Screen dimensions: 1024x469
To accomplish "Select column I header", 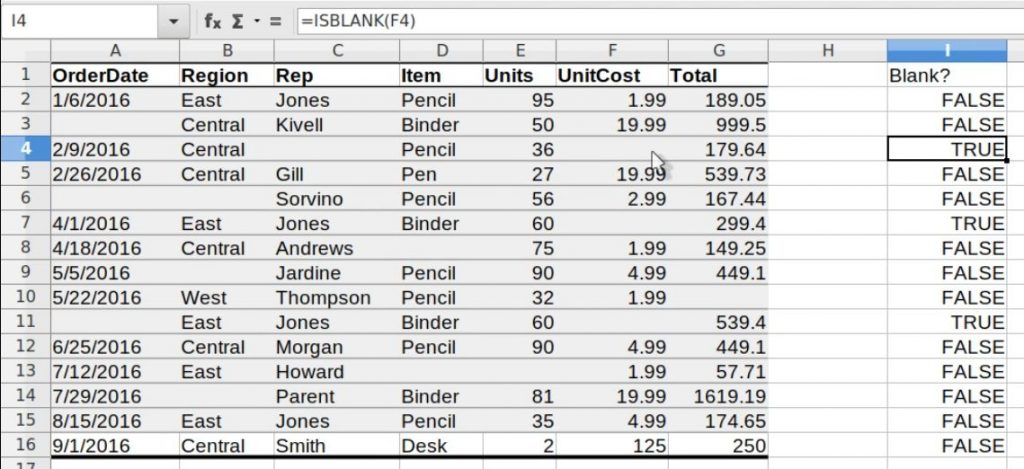I will pyautogui.click(x=946, y=51).
